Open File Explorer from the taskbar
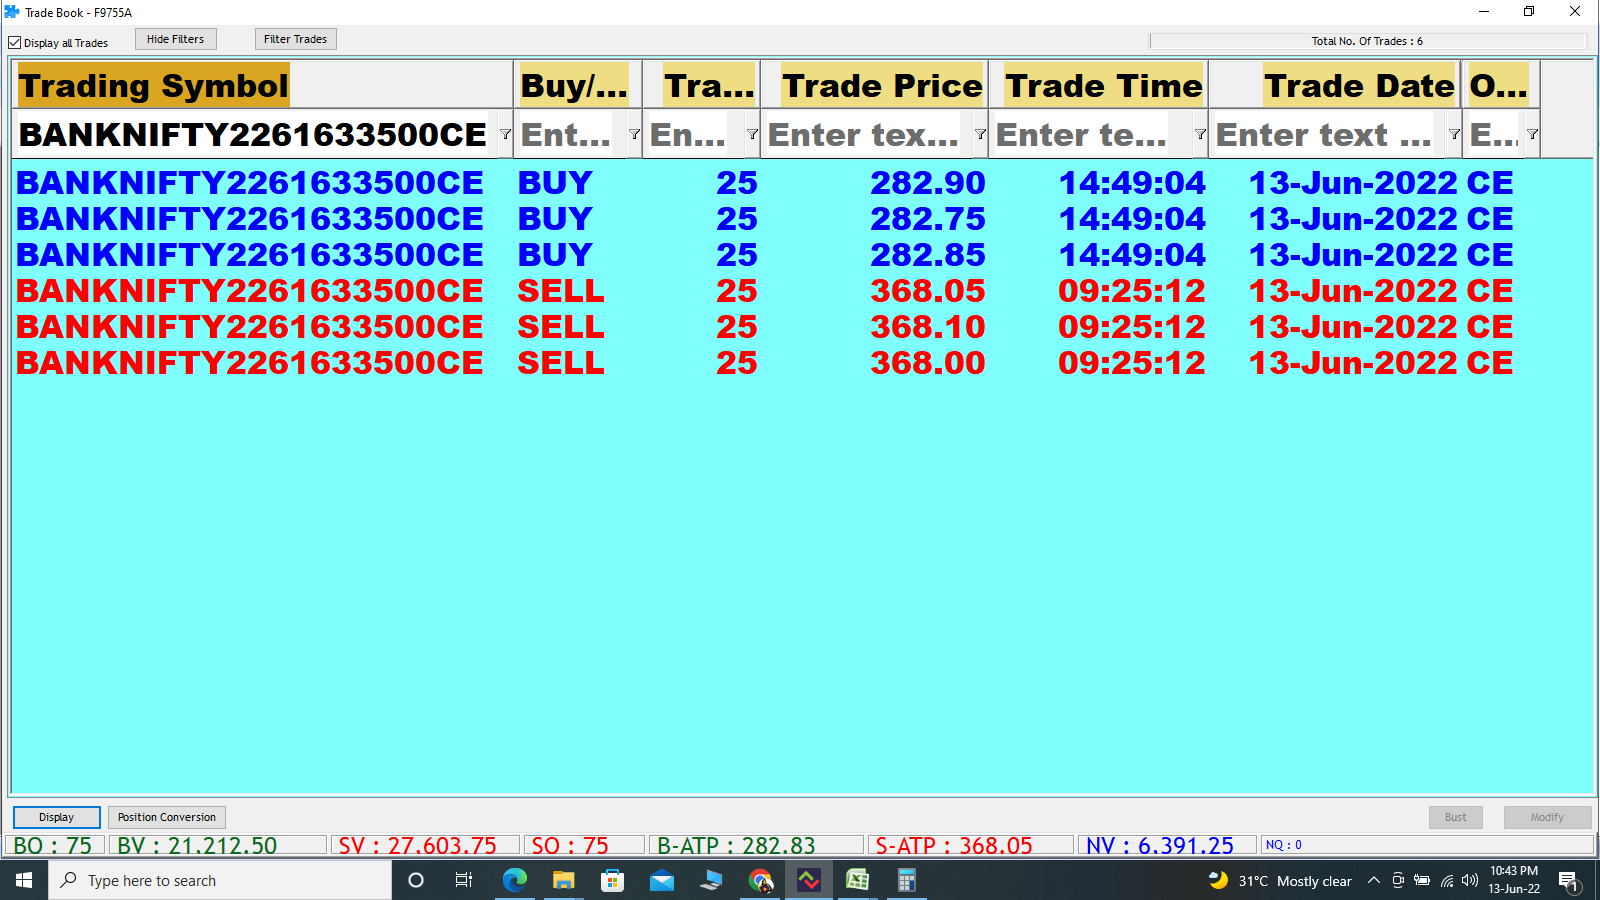Image resolution: width=1600 pixels, height=900 pixels. point(563,880)
